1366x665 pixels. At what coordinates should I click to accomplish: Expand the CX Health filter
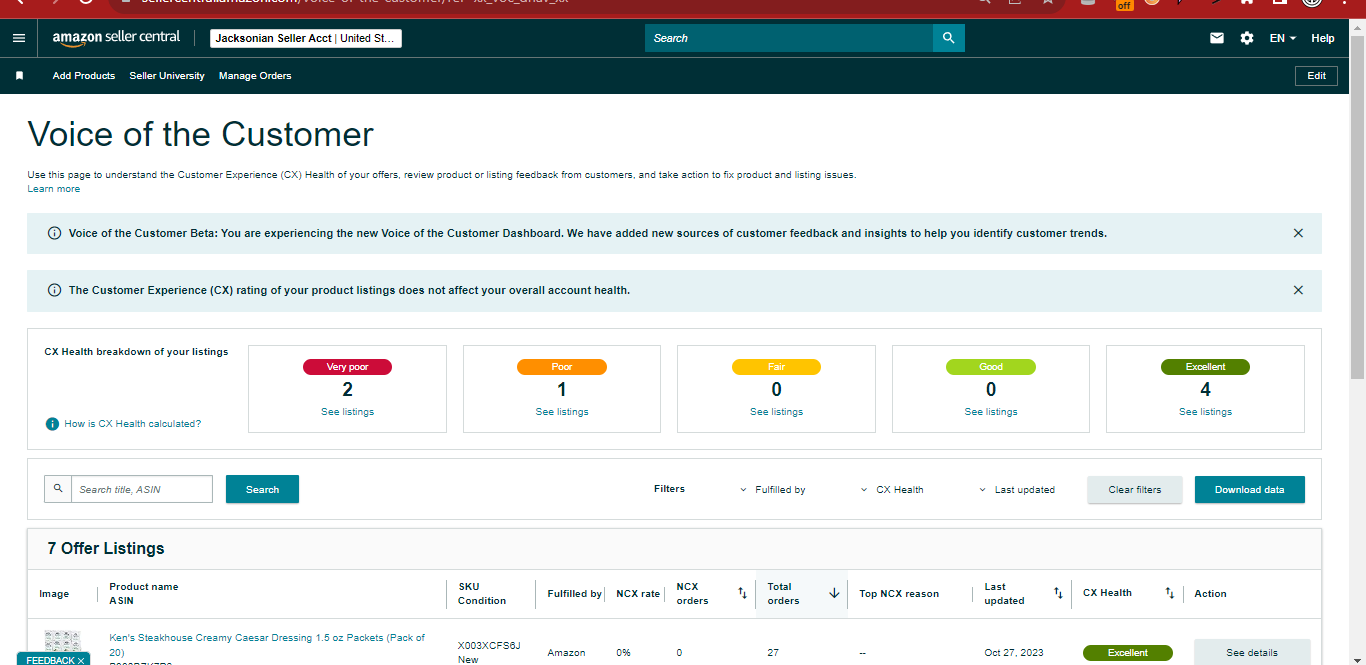892,490
